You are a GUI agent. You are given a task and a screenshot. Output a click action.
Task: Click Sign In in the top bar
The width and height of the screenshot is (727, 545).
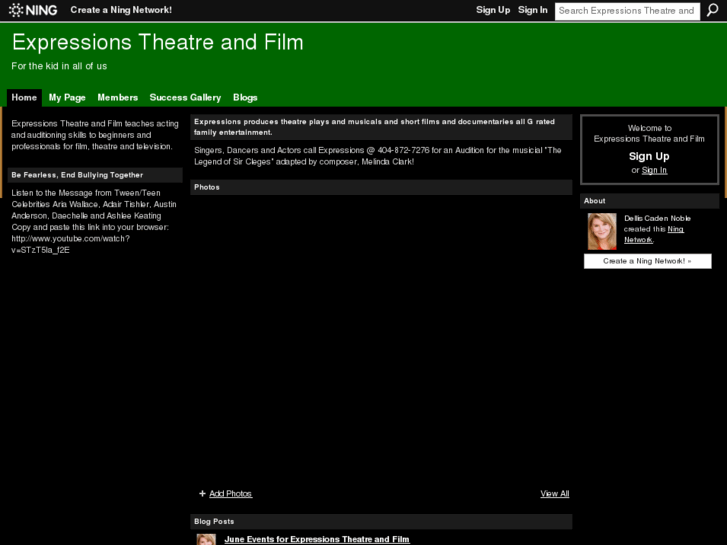(x=533, y=10)
